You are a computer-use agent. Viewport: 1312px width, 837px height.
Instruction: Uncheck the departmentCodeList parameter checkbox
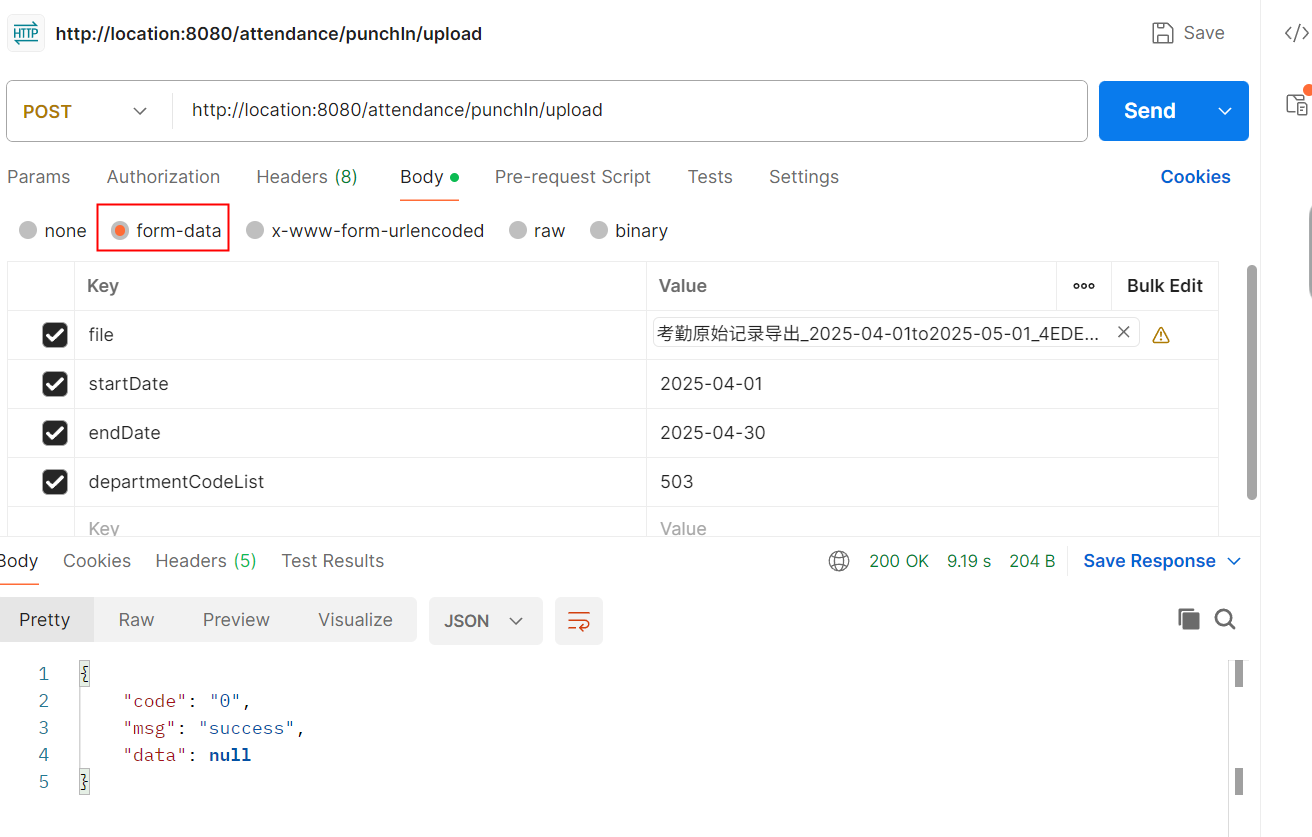click(x=55, y=482)
